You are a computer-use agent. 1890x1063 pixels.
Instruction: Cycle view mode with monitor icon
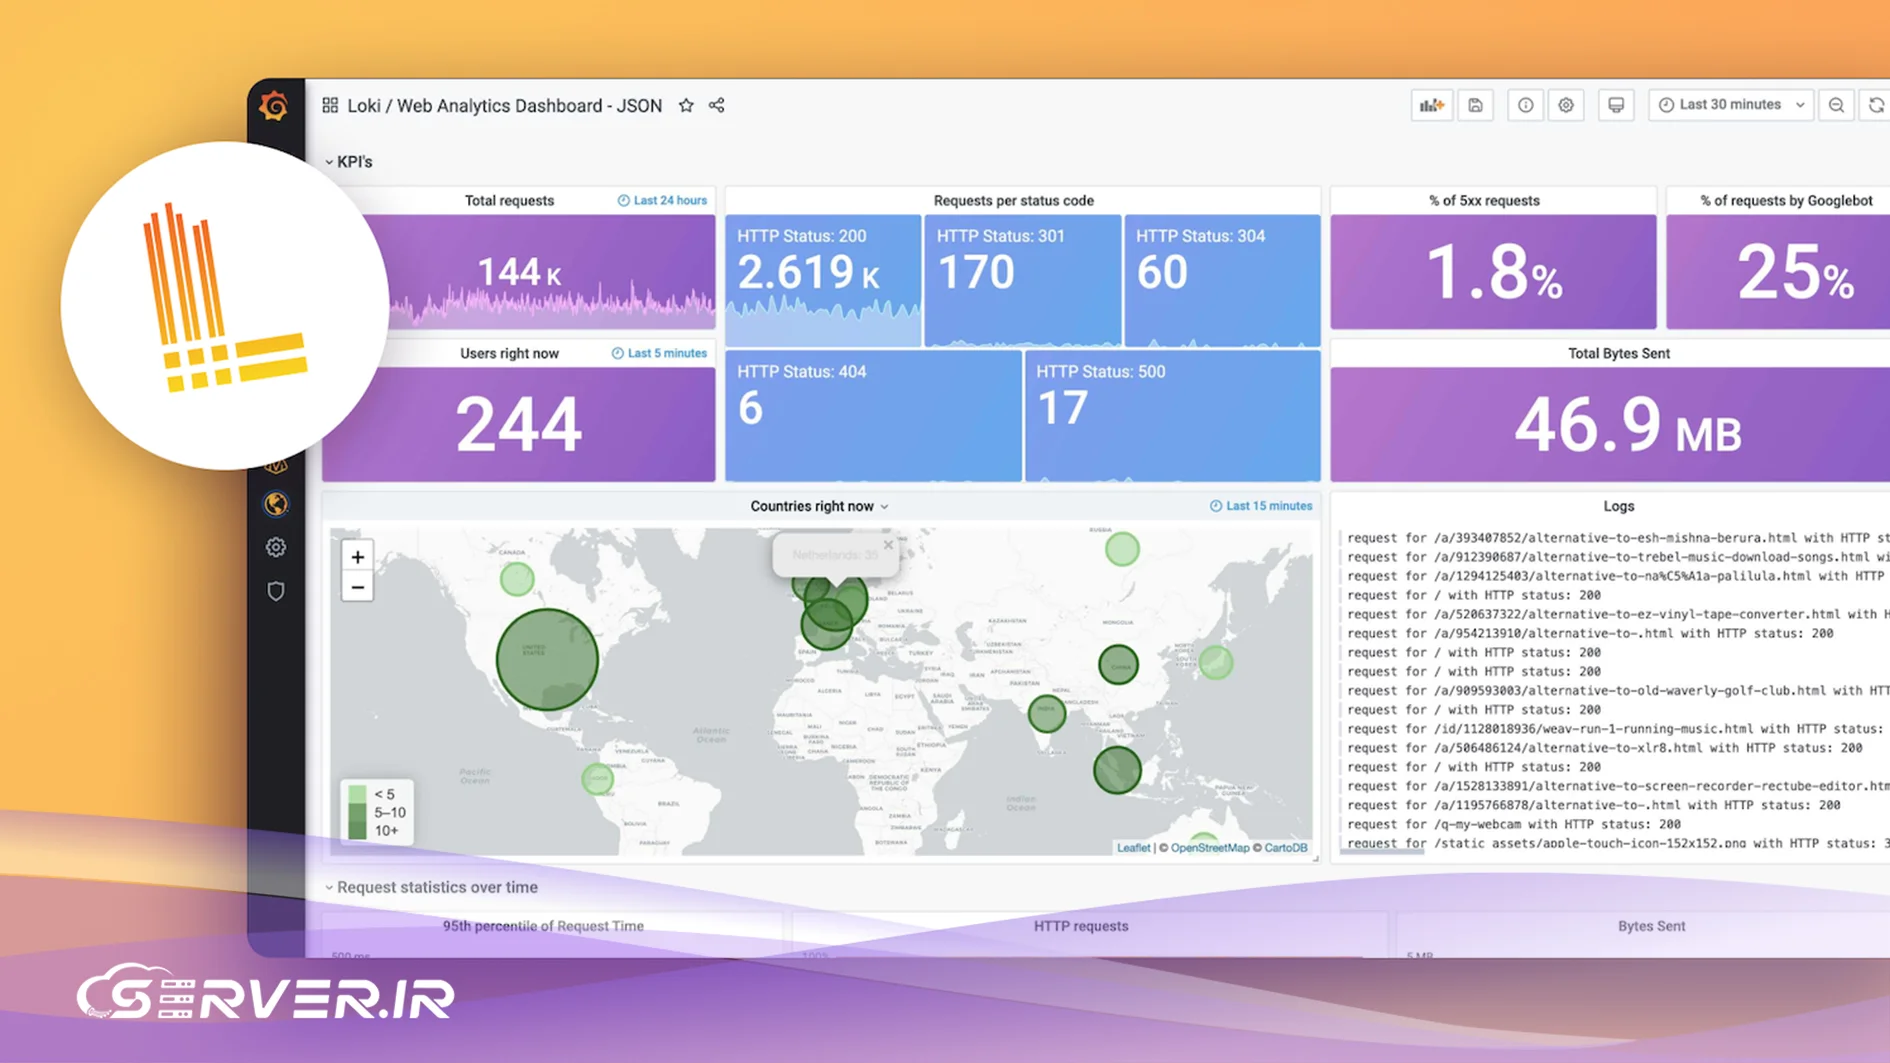(1616, 105)
